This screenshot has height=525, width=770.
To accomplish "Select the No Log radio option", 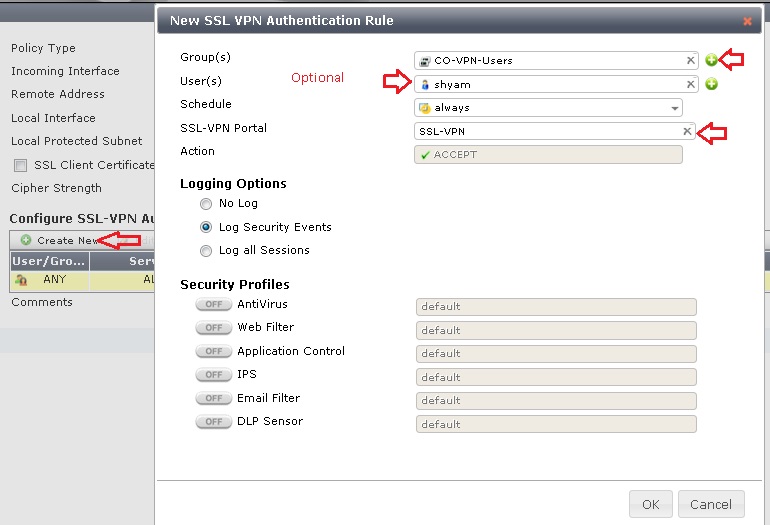I will click(x=206, y=203).
